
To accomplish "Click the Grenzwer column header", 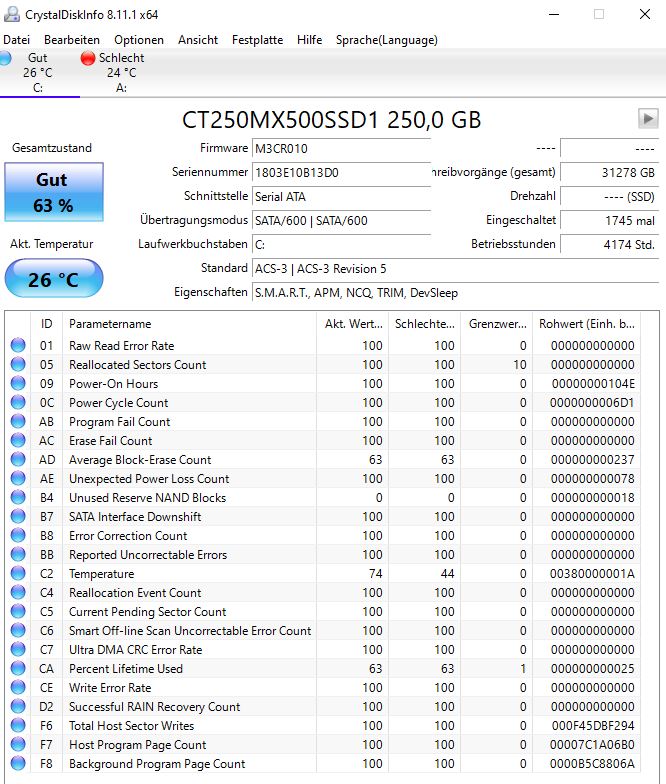I will pyautogui.click(x=497, y=324).
